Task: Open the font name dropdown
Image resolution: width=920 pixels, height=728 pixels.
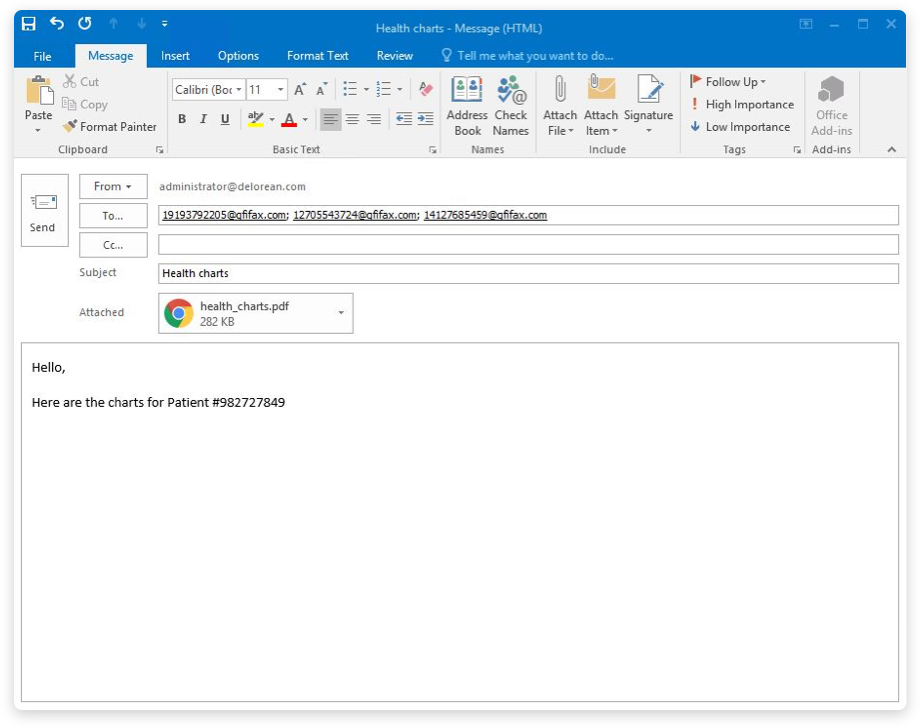Action: click(x=239, y=90)
